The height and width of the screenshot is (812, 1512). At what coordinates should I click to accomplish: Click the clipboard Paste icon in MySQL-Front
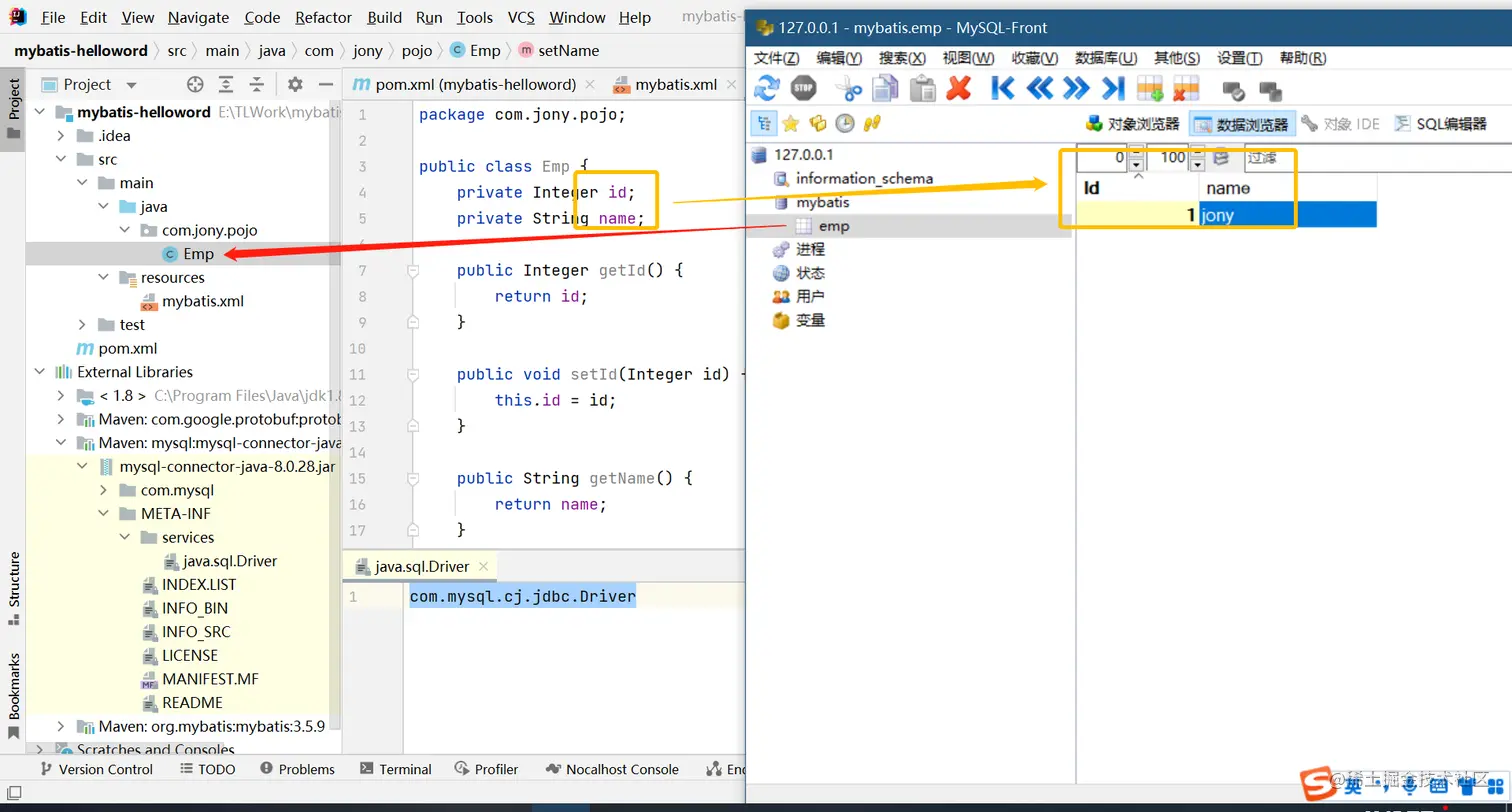tap(922, 88)
